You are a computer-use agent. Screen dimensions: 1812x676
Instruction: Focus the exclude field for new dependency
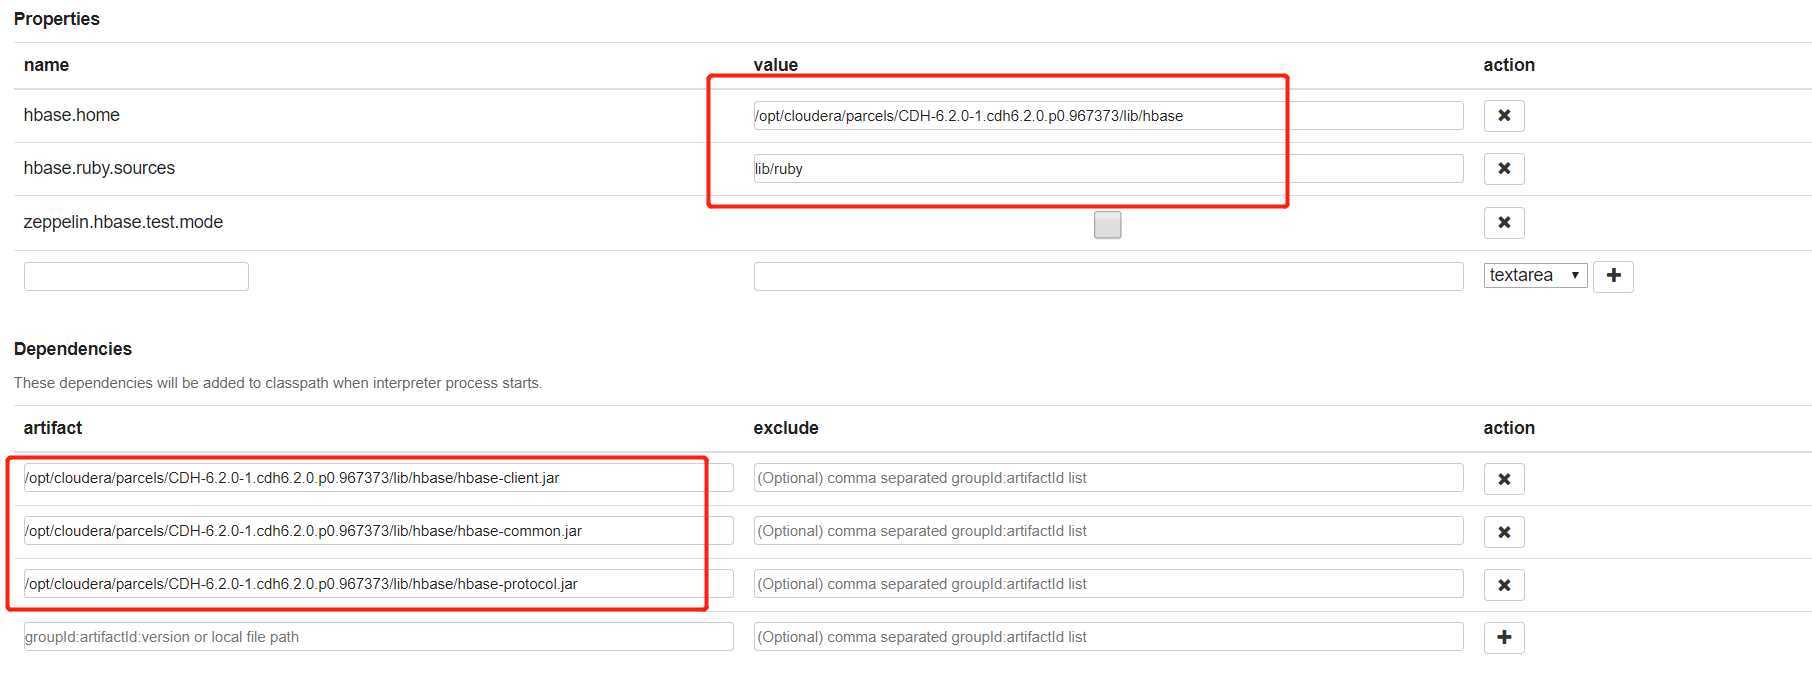pos(1107,637)
